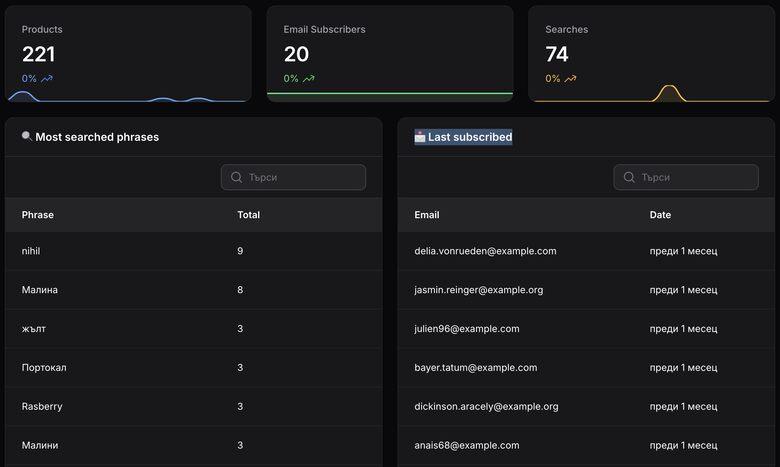780x467 pixels.
Task: Click the Products sparkline chart
Action: 128,96
